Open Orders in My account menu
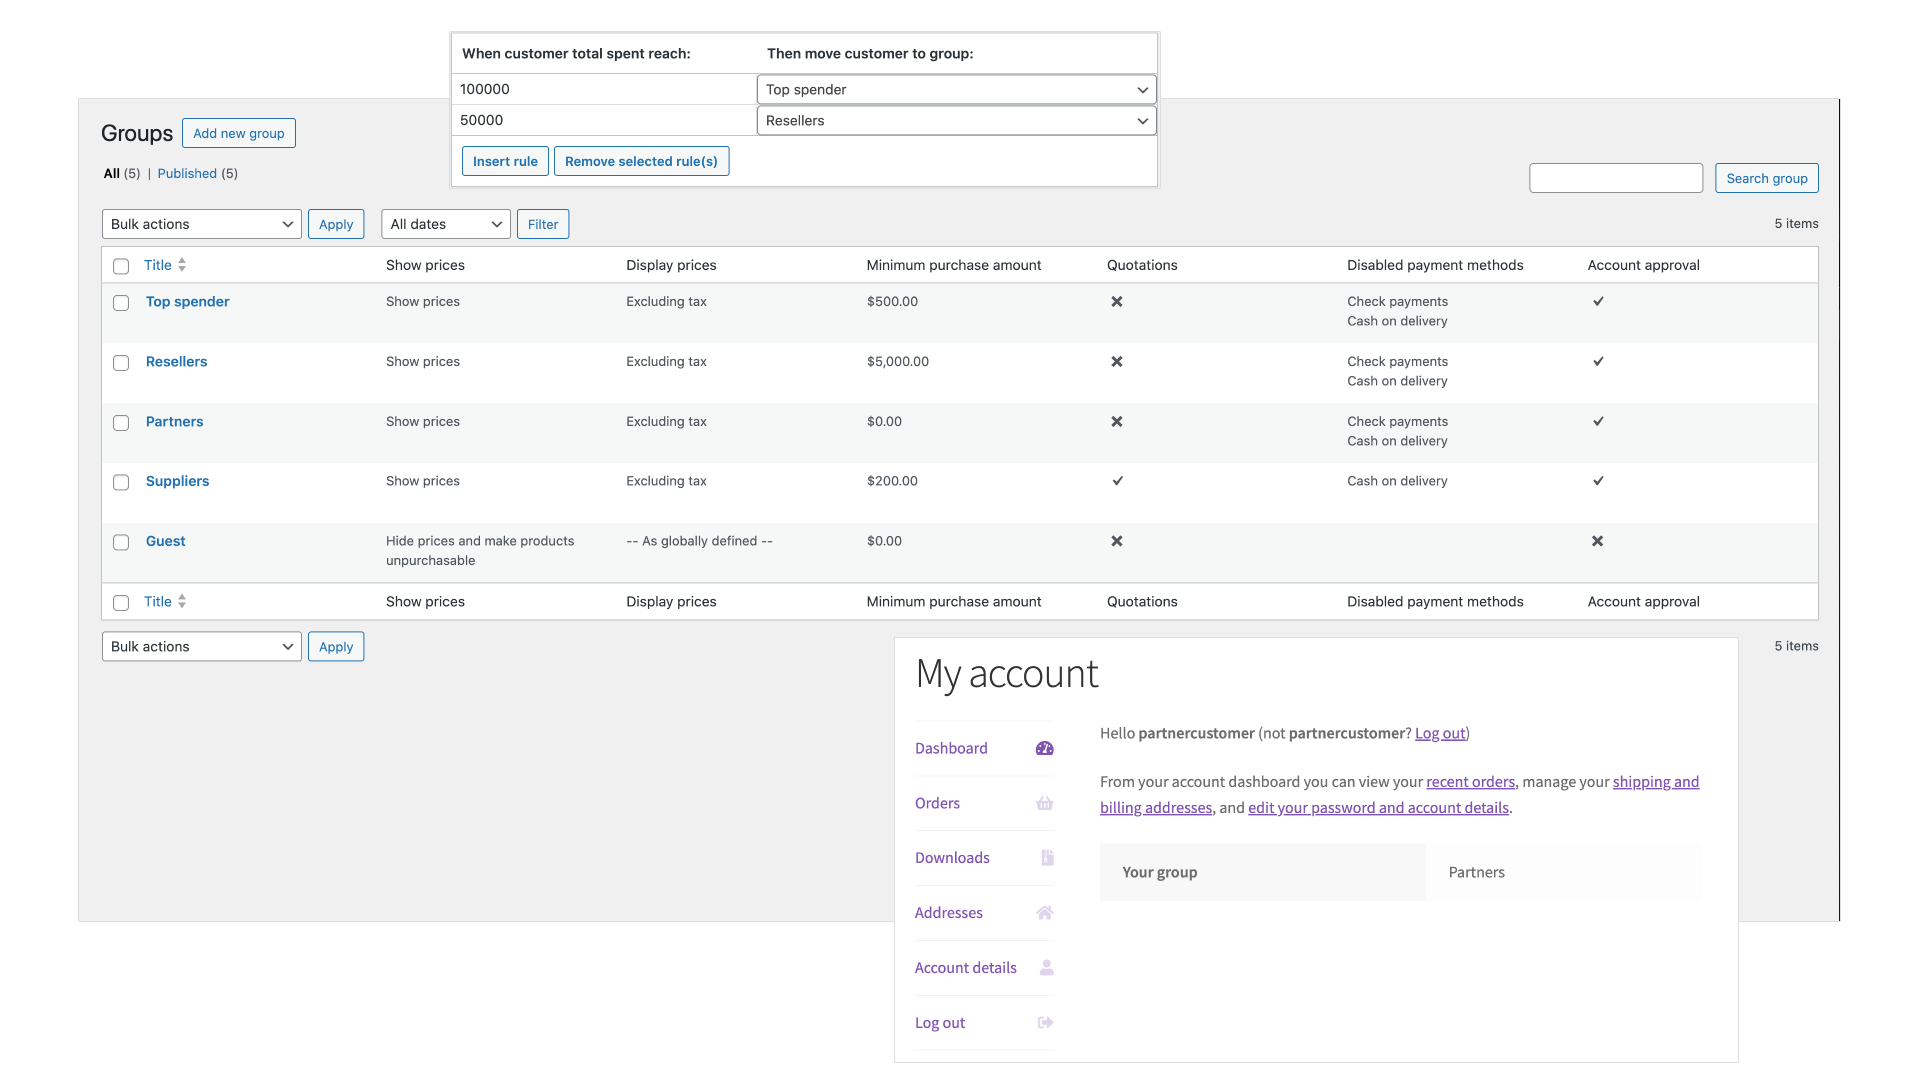Viewport: 1920px width, 1080px height. pos(937,803)
